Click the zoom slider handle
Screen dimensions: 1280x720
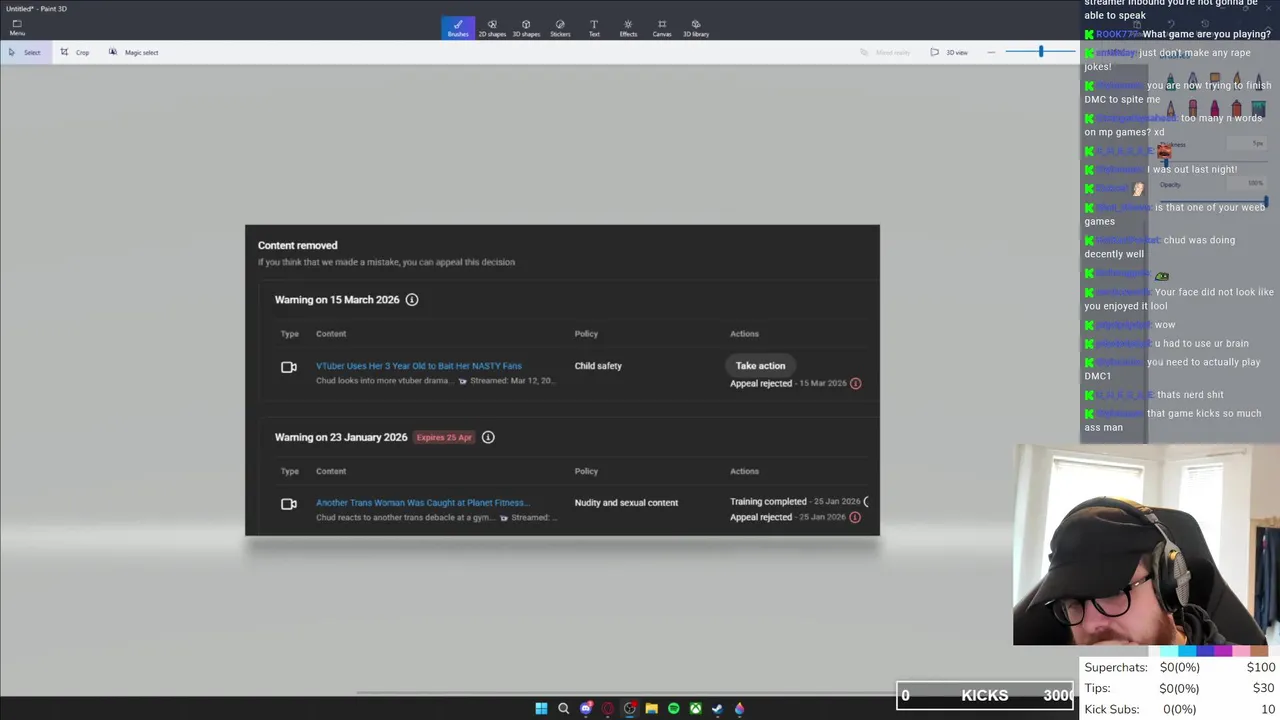coord(1040,51)
